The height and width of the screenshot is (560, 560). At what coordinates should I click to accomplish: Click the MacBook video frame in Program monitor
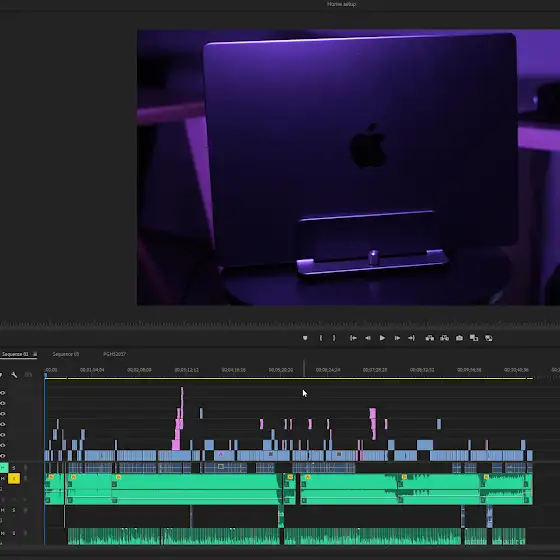pyautogui.click(x=348, y=167)
